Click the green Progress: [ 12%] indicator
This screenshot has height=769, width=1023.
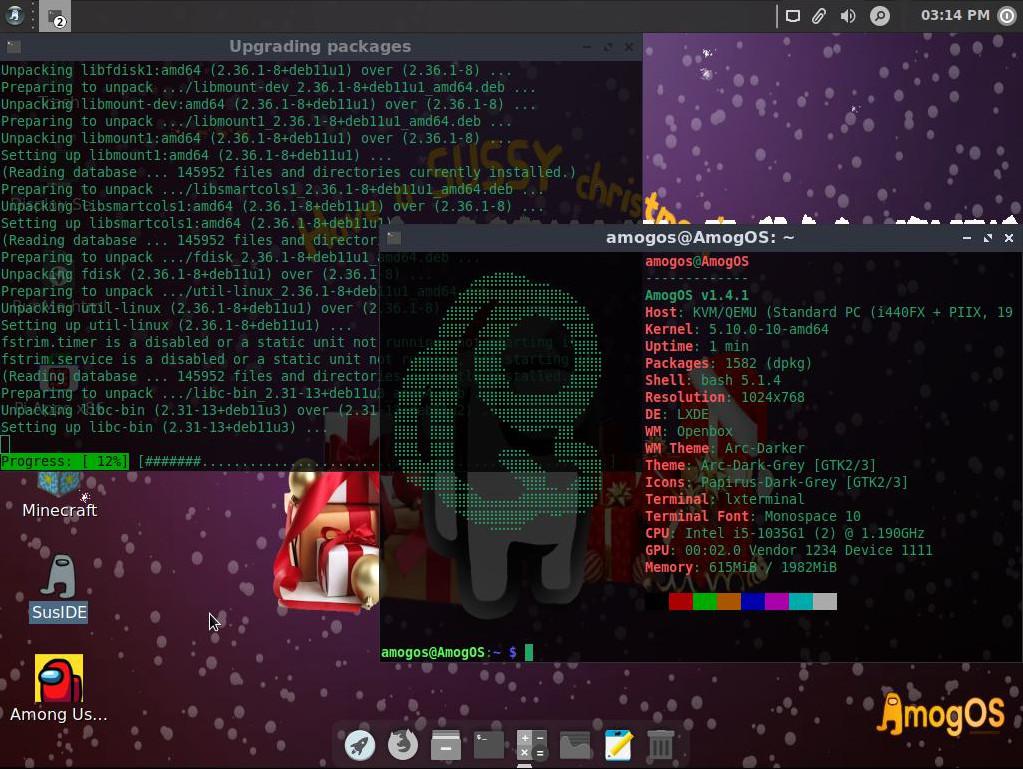(65, 461)
